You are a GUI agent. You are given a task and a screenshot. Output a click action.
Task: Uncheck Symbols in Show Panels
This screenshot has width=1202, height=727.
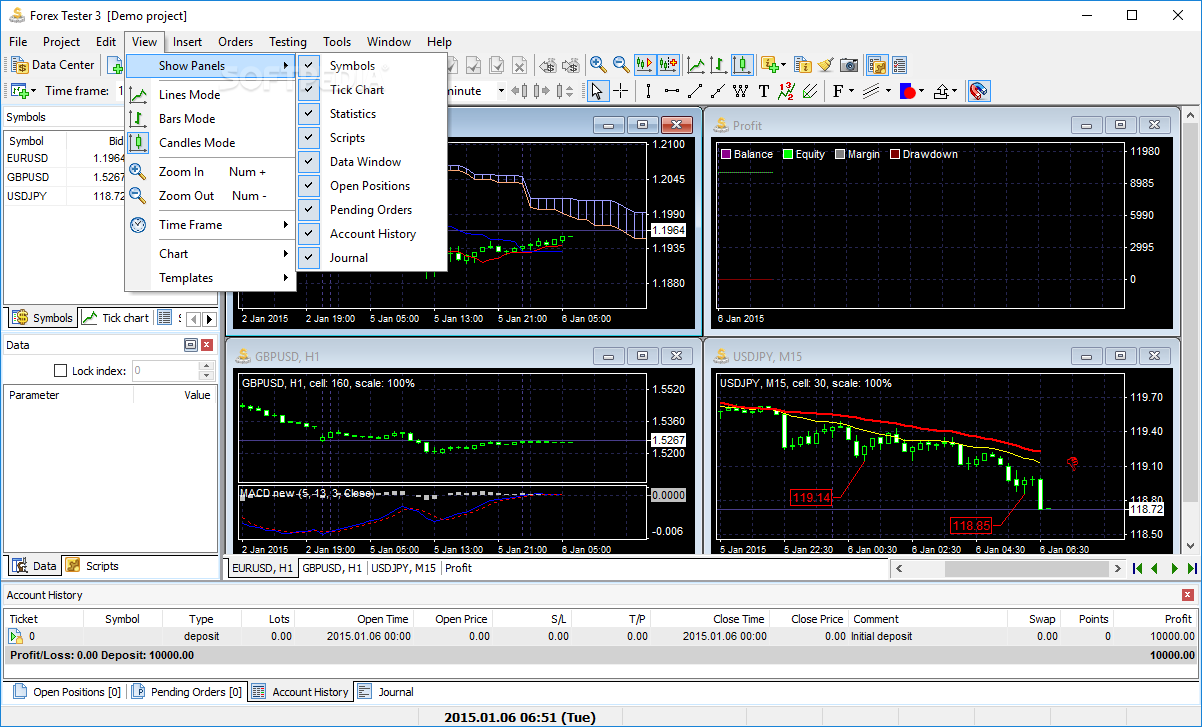click(x=371, y=66)
